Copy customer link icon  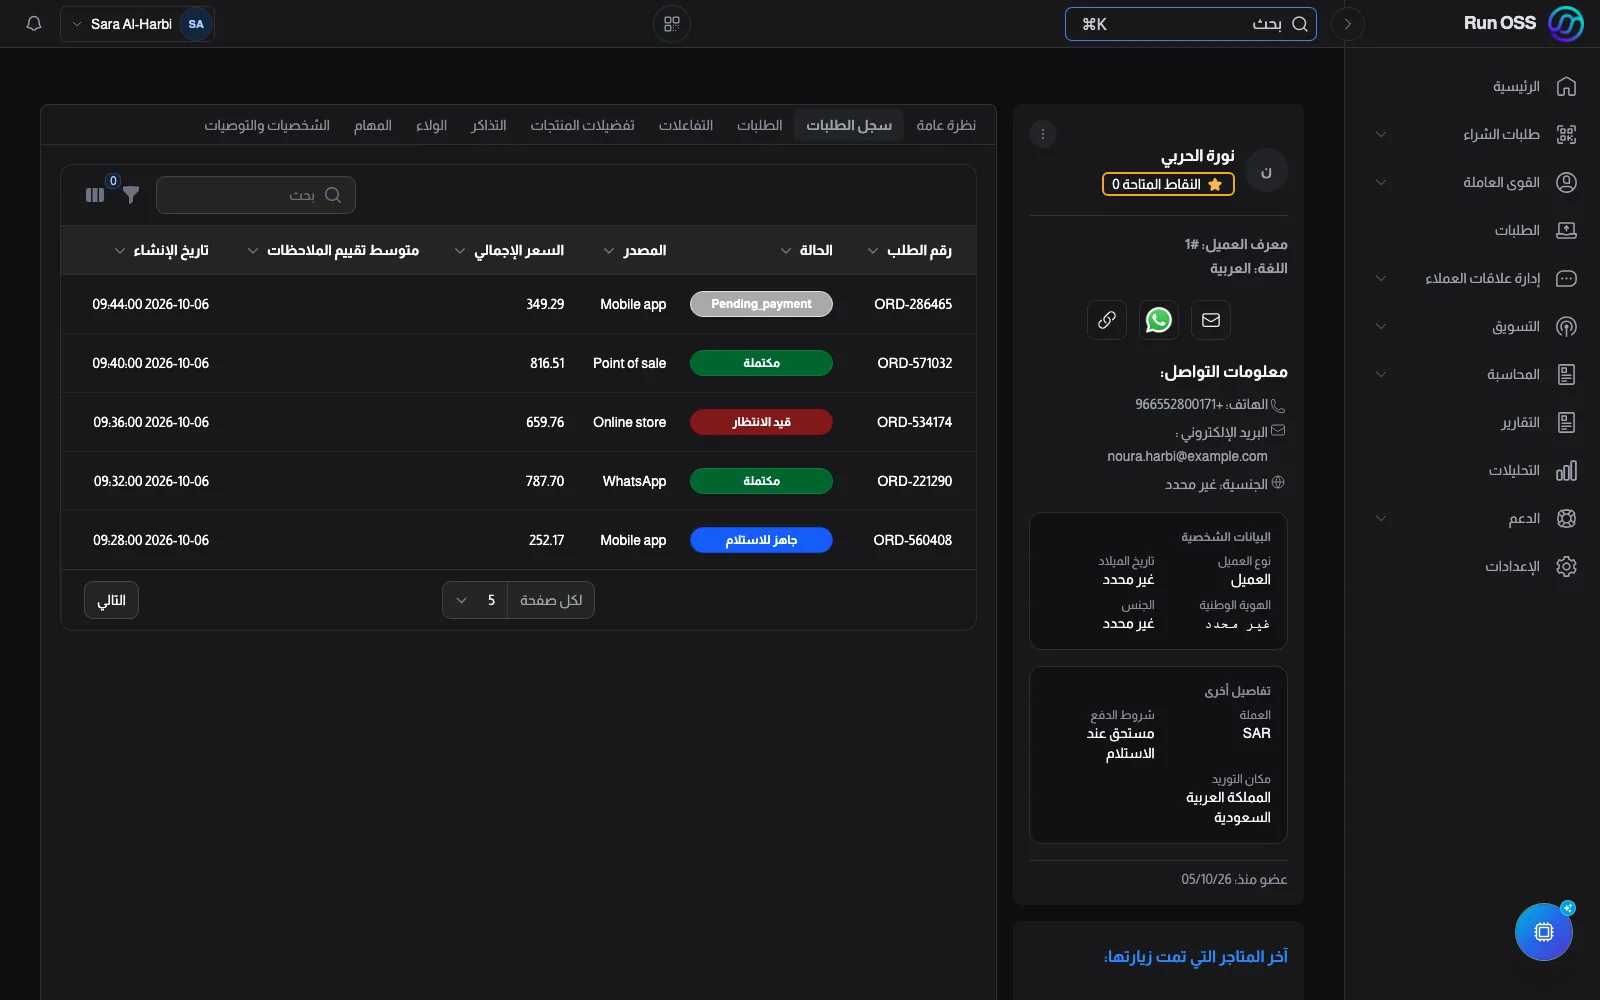click(x=1107, y=320)
